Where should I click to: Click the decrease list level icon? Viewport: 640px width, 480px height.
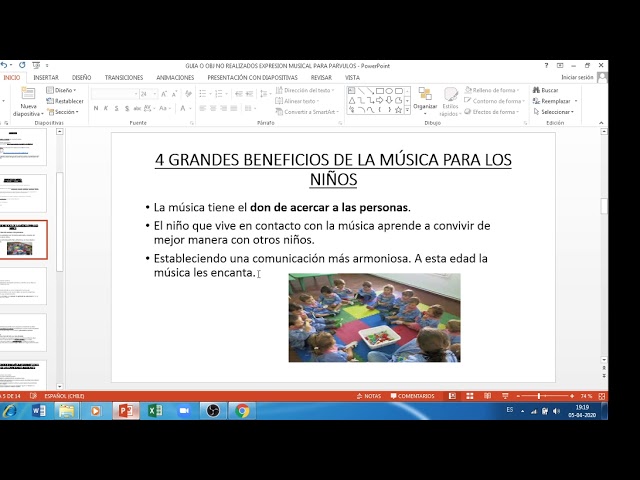(x=239, y=94)
